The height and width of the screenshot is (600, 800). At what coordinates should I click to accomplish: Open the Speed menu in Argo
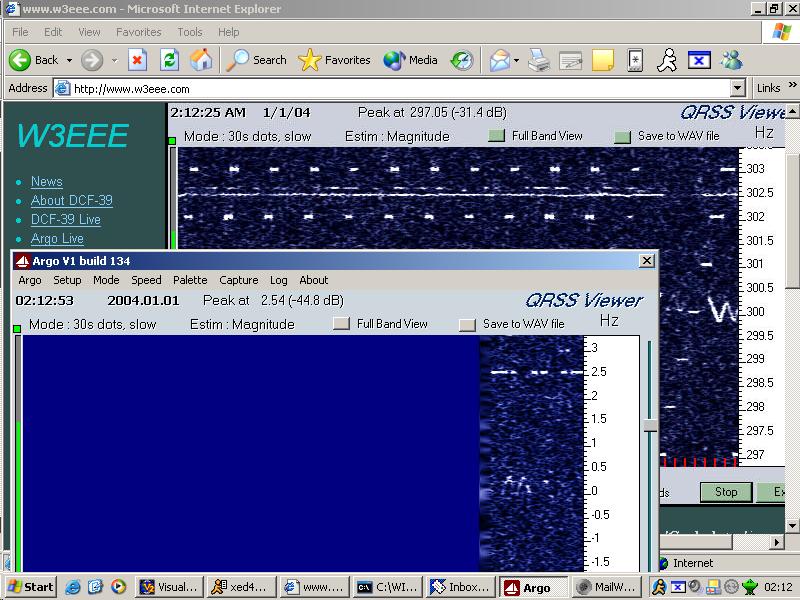(146, 280)
